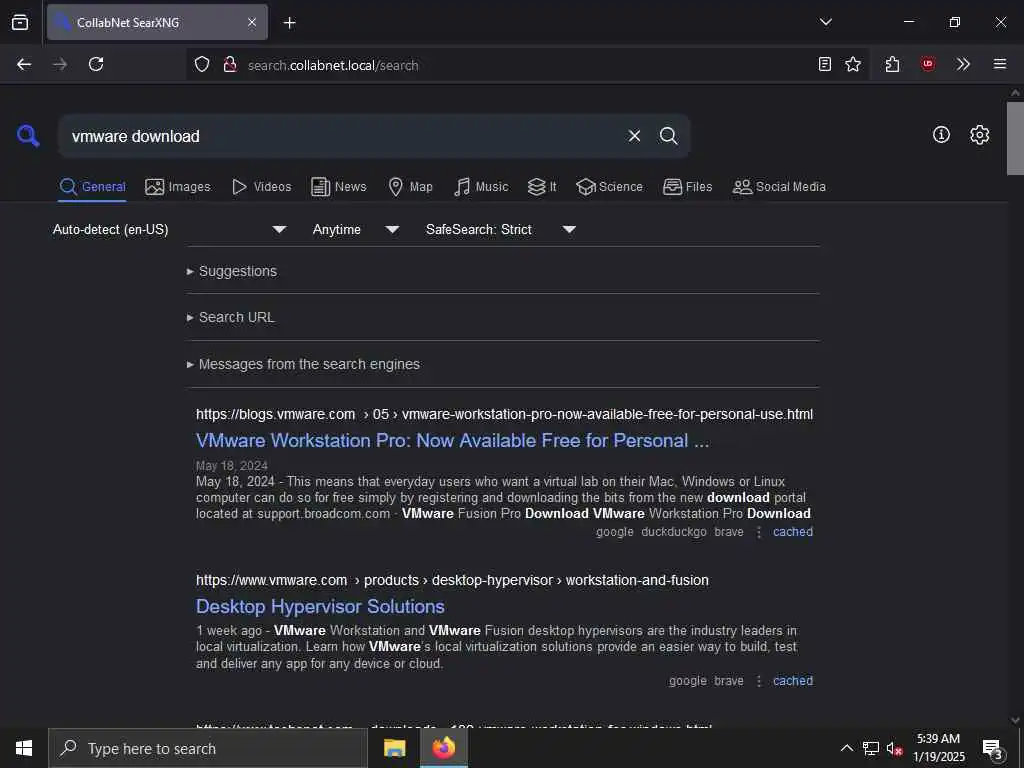Screen dimensions: 1024x768
Task: Open the SafeSearch: Strict dropdown
Action: pos(500,229)
